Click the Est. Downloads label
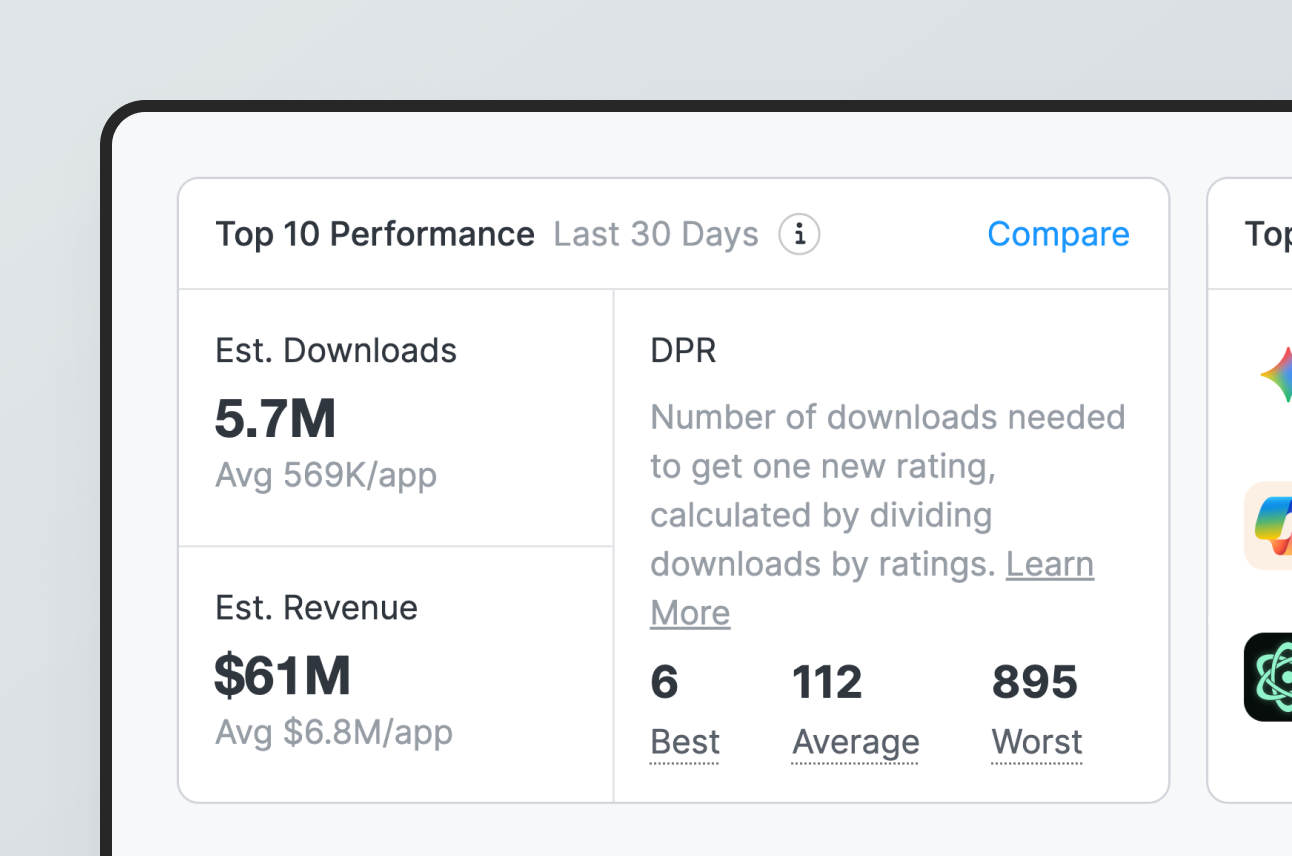This screenshot has height=856, width=1292. coord(336,351)
